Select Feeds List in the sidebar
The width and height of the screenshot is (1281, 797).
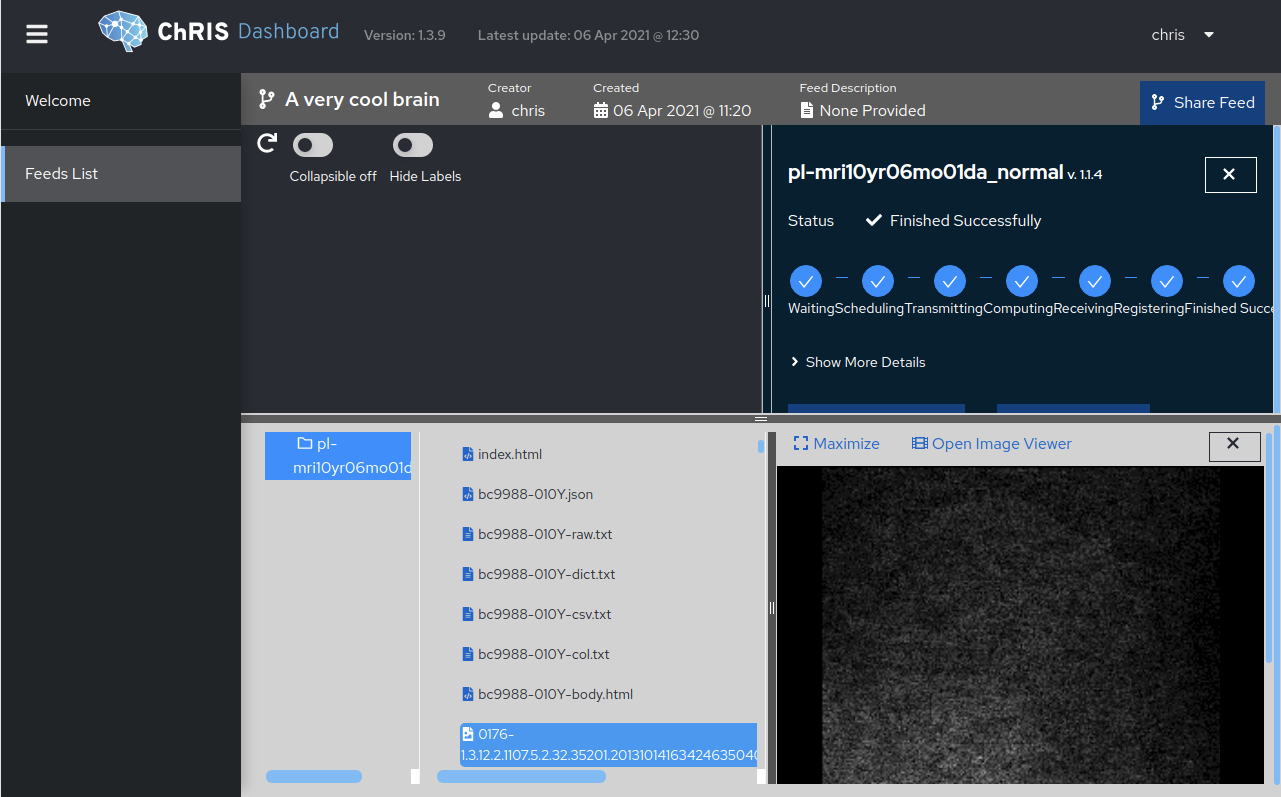point(61,173)
